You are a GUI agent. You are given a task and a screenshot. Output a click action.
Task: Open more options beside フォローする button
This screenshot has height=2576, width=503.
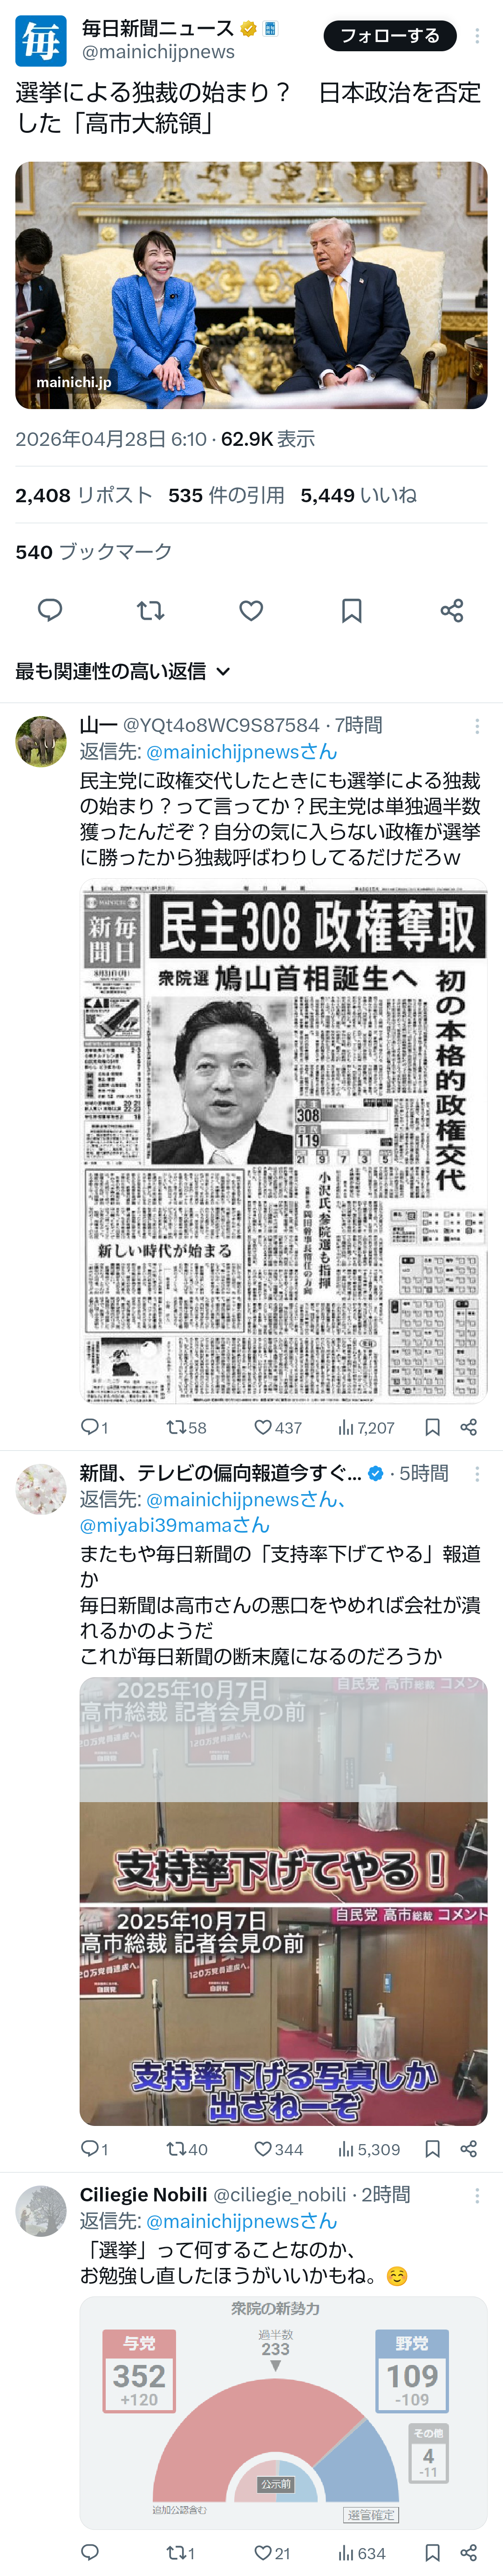(477, 36)
